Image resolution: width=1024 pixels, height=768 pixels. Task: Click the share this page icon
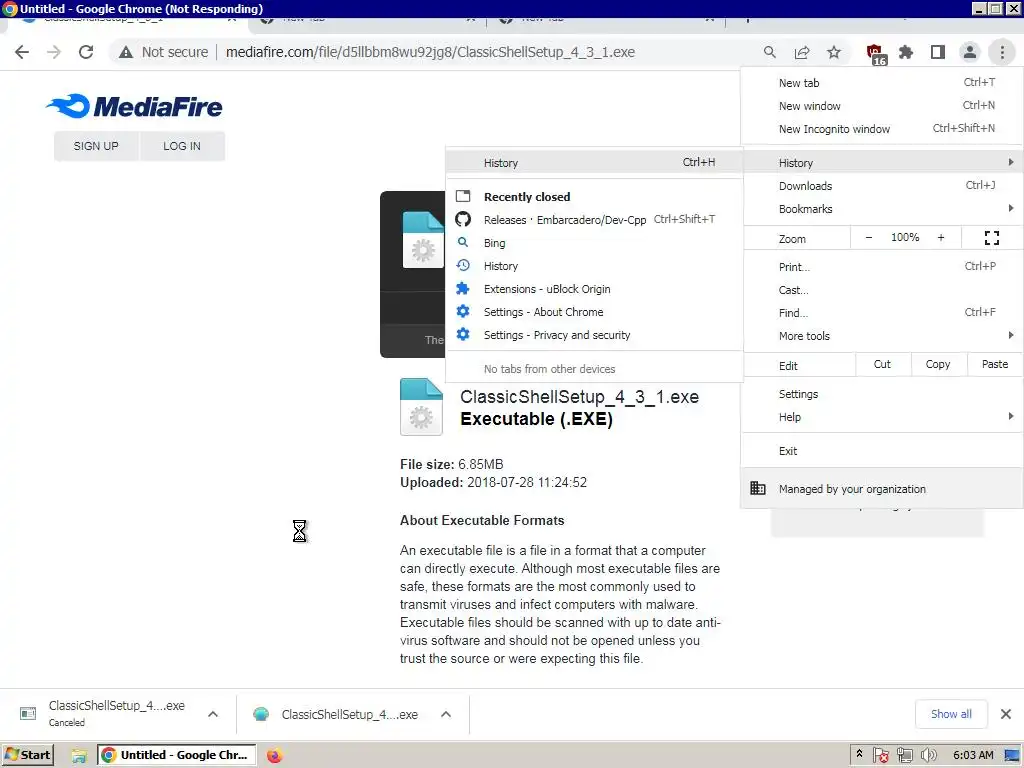[x=802, y=52]
